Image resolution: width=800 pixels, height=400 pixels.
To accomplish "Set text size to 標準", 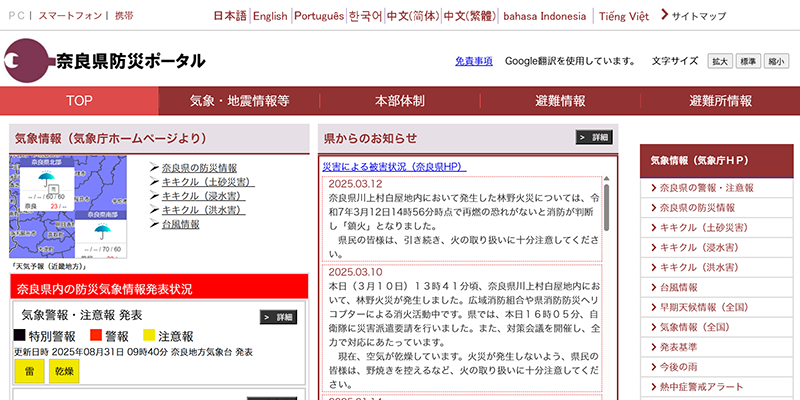I will tap(748, 61).
